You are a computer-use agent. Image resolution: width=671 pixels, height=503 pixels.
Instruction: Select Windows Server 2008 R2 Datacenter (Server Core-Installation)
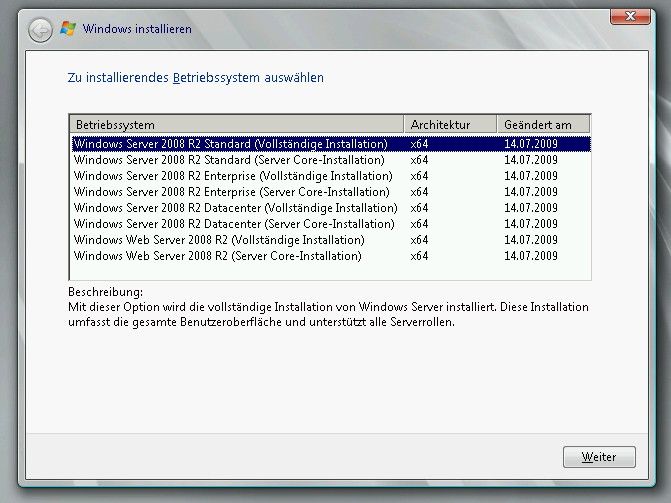331,224
